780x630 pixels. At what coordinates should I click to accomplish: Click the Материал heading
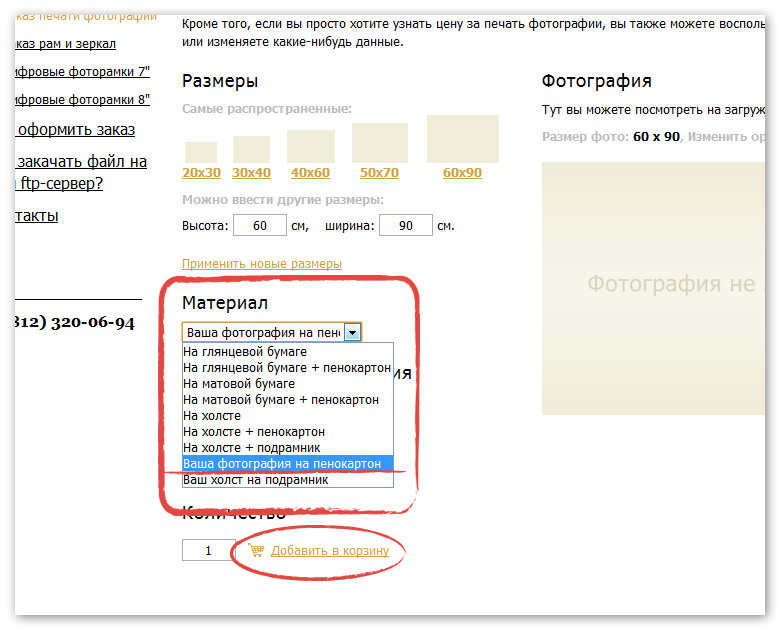(x=225, y=303)
